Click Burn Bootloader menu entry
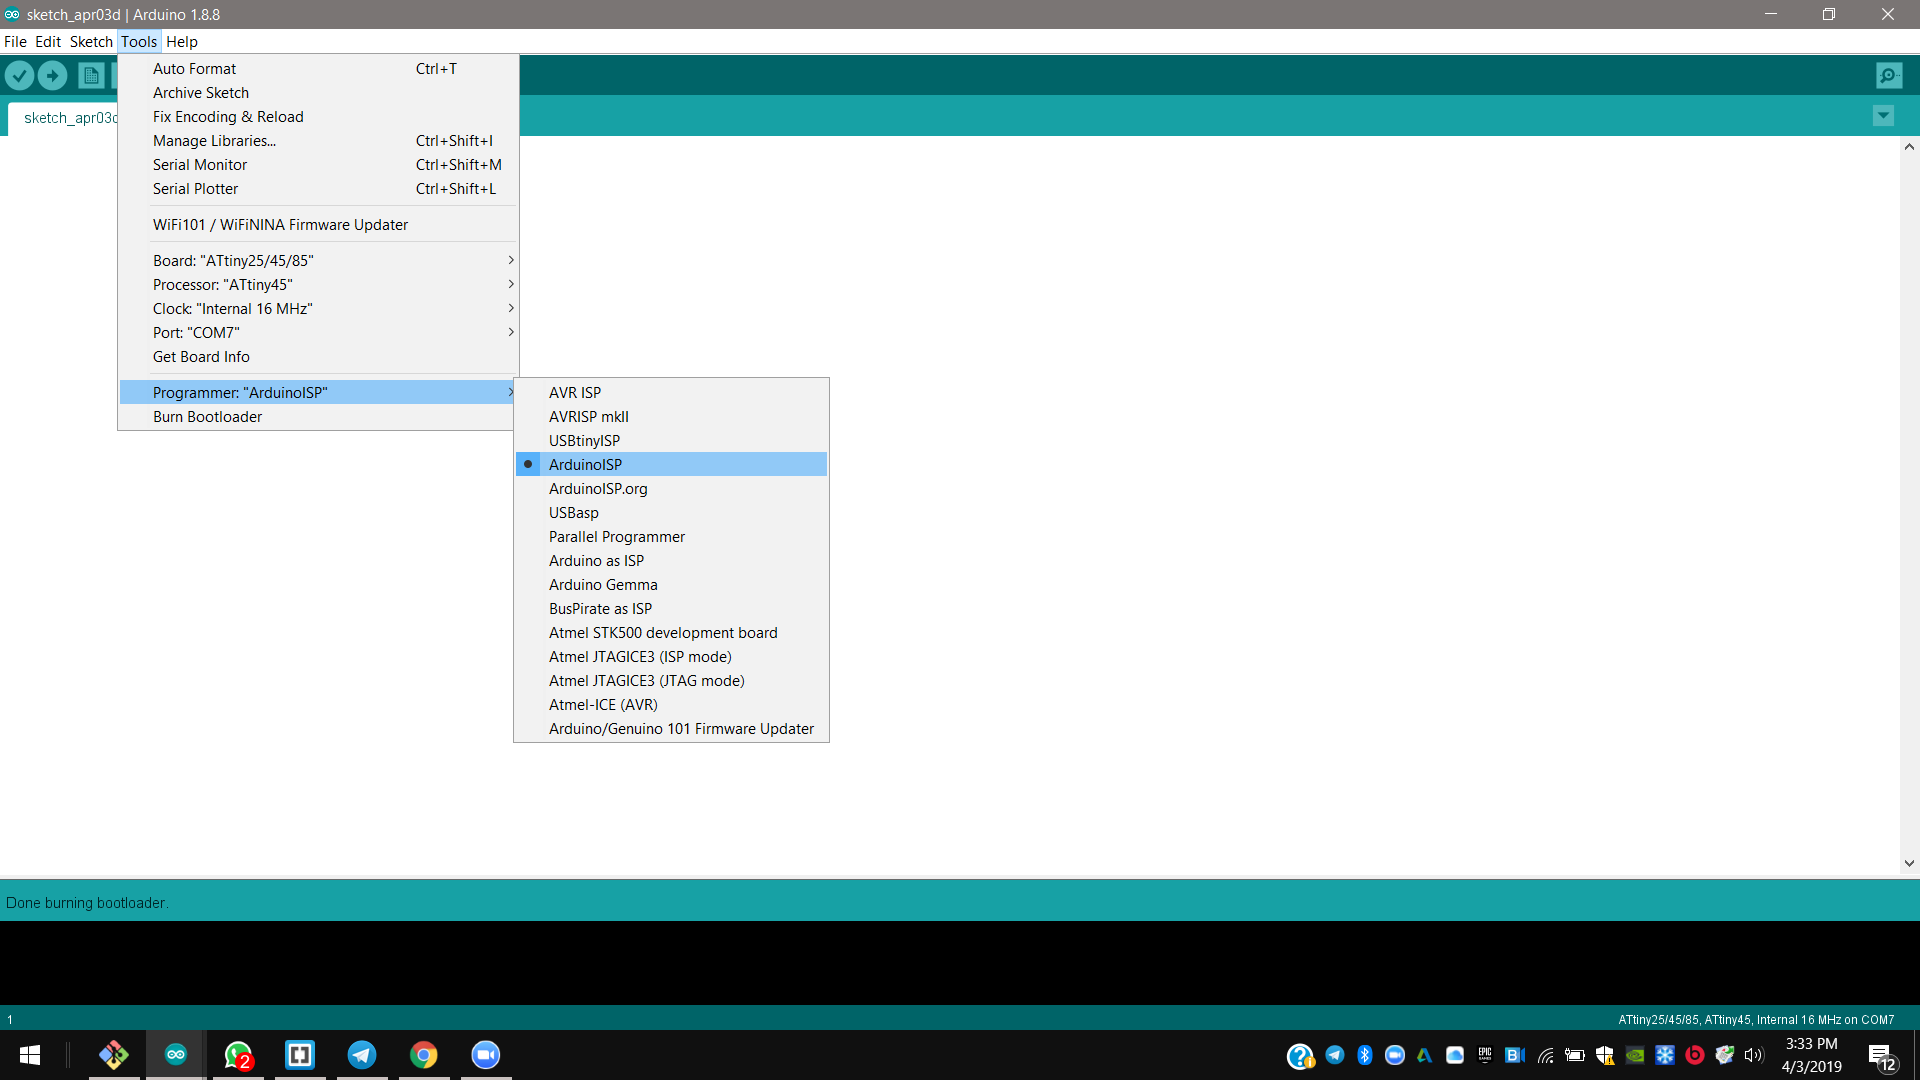Image resolution: width=1920 pixels, height=1080 pixels. pyautogui.click(x=207, y=416)
